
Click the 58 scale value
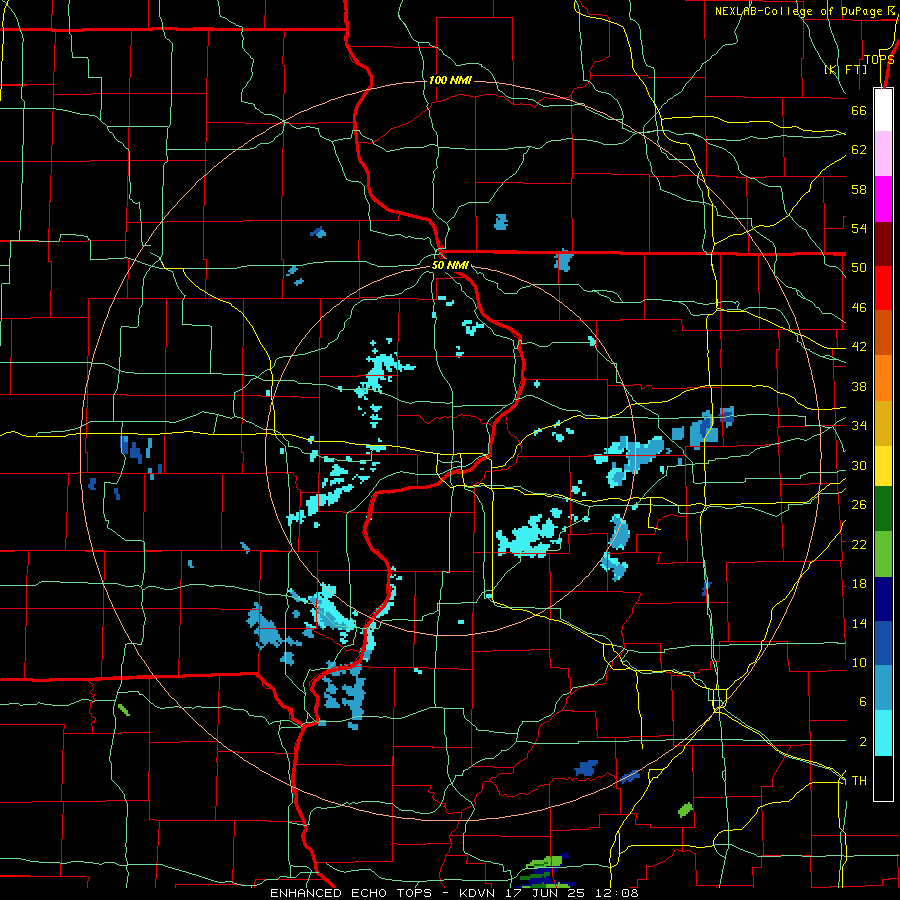point(859,189)
